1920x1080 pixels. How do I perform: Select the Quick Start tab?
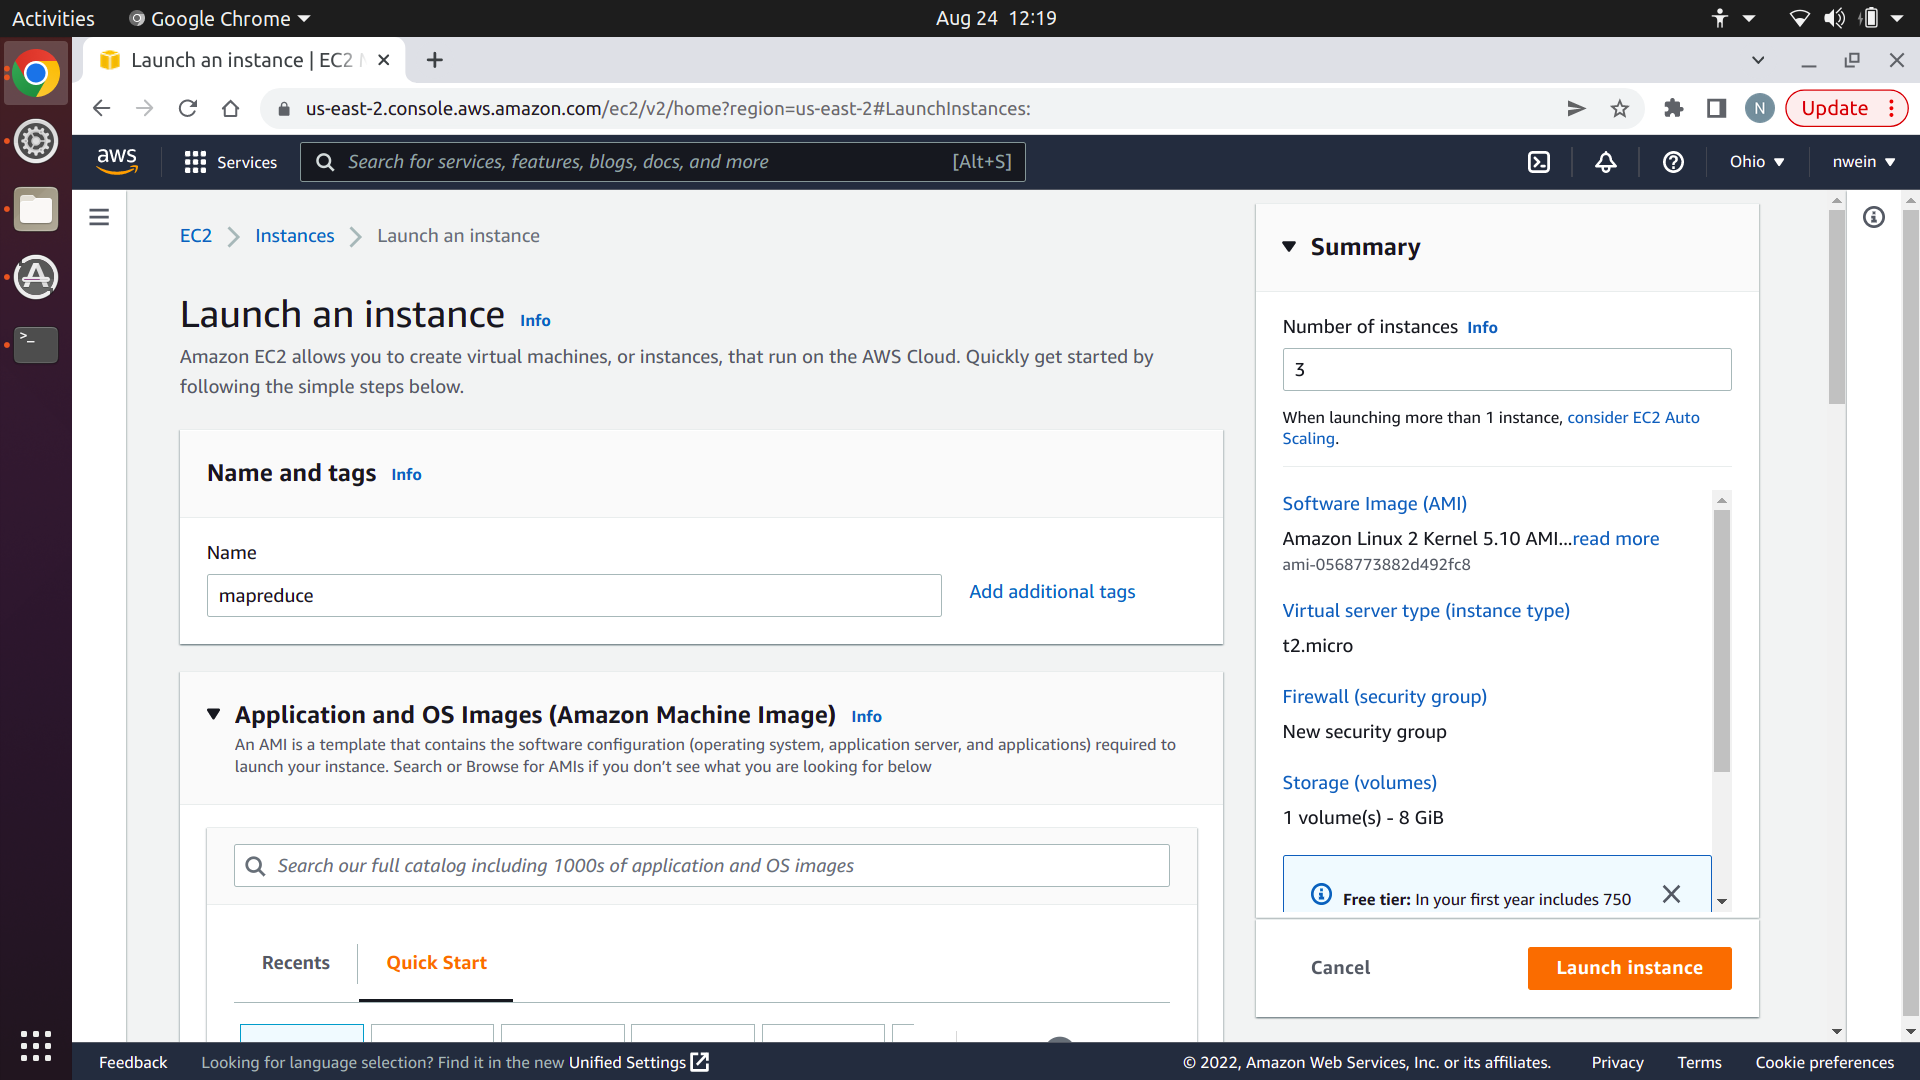click(x=436, y=962)
